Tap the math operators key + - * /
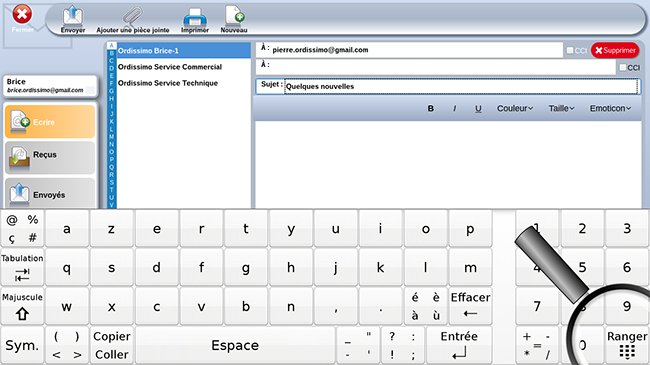The image size is (650, 365). tap(537, 346)
